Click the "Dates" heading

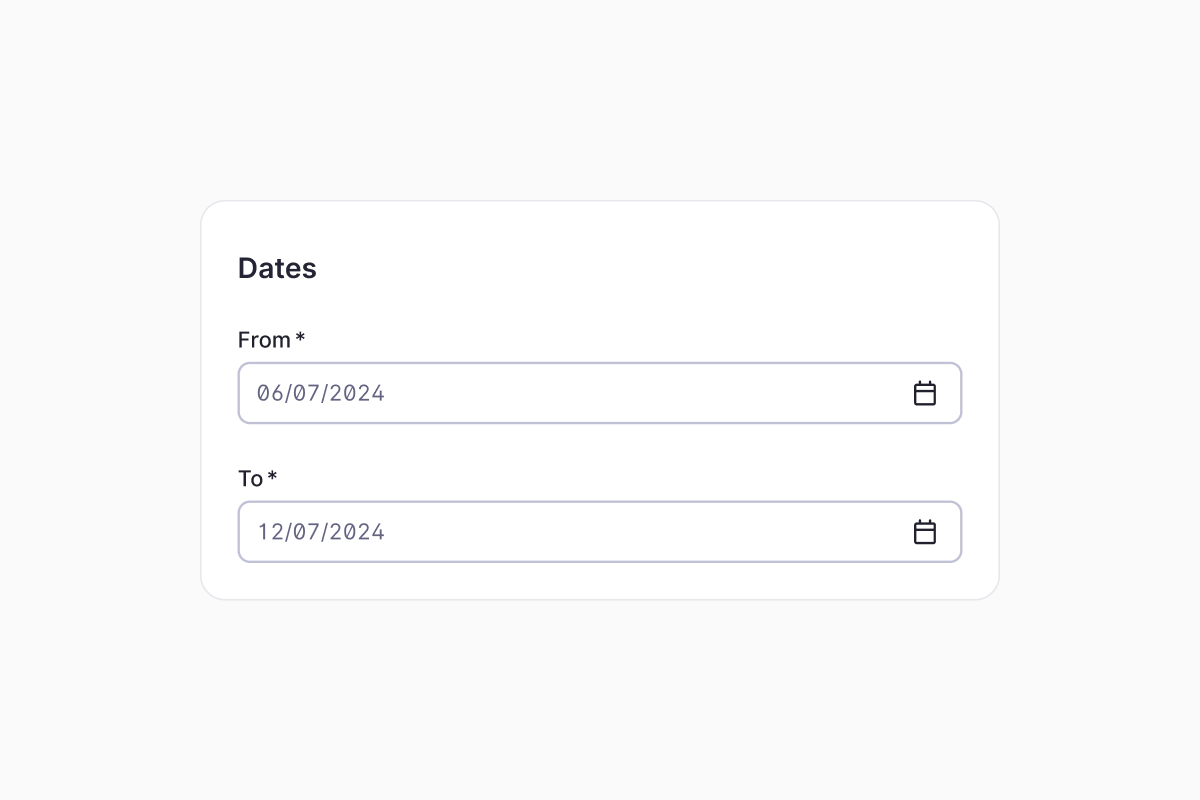tap(277, 268)
